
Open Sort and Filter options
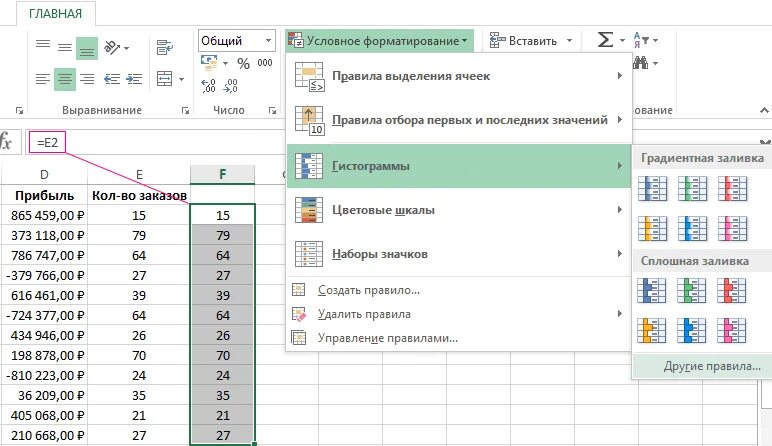[x=645, y=40]
